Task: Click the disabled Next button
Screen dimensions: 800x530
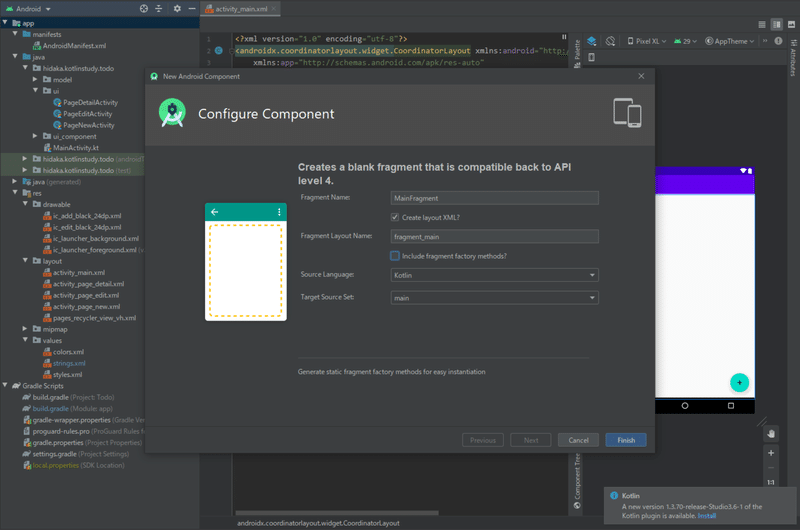Action: coord(531,440)
